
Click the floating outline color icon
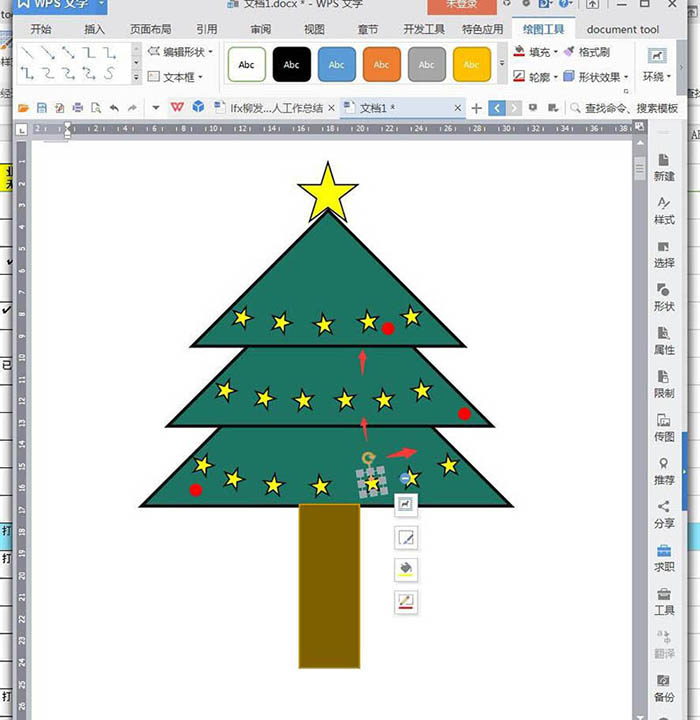[406, 602]
